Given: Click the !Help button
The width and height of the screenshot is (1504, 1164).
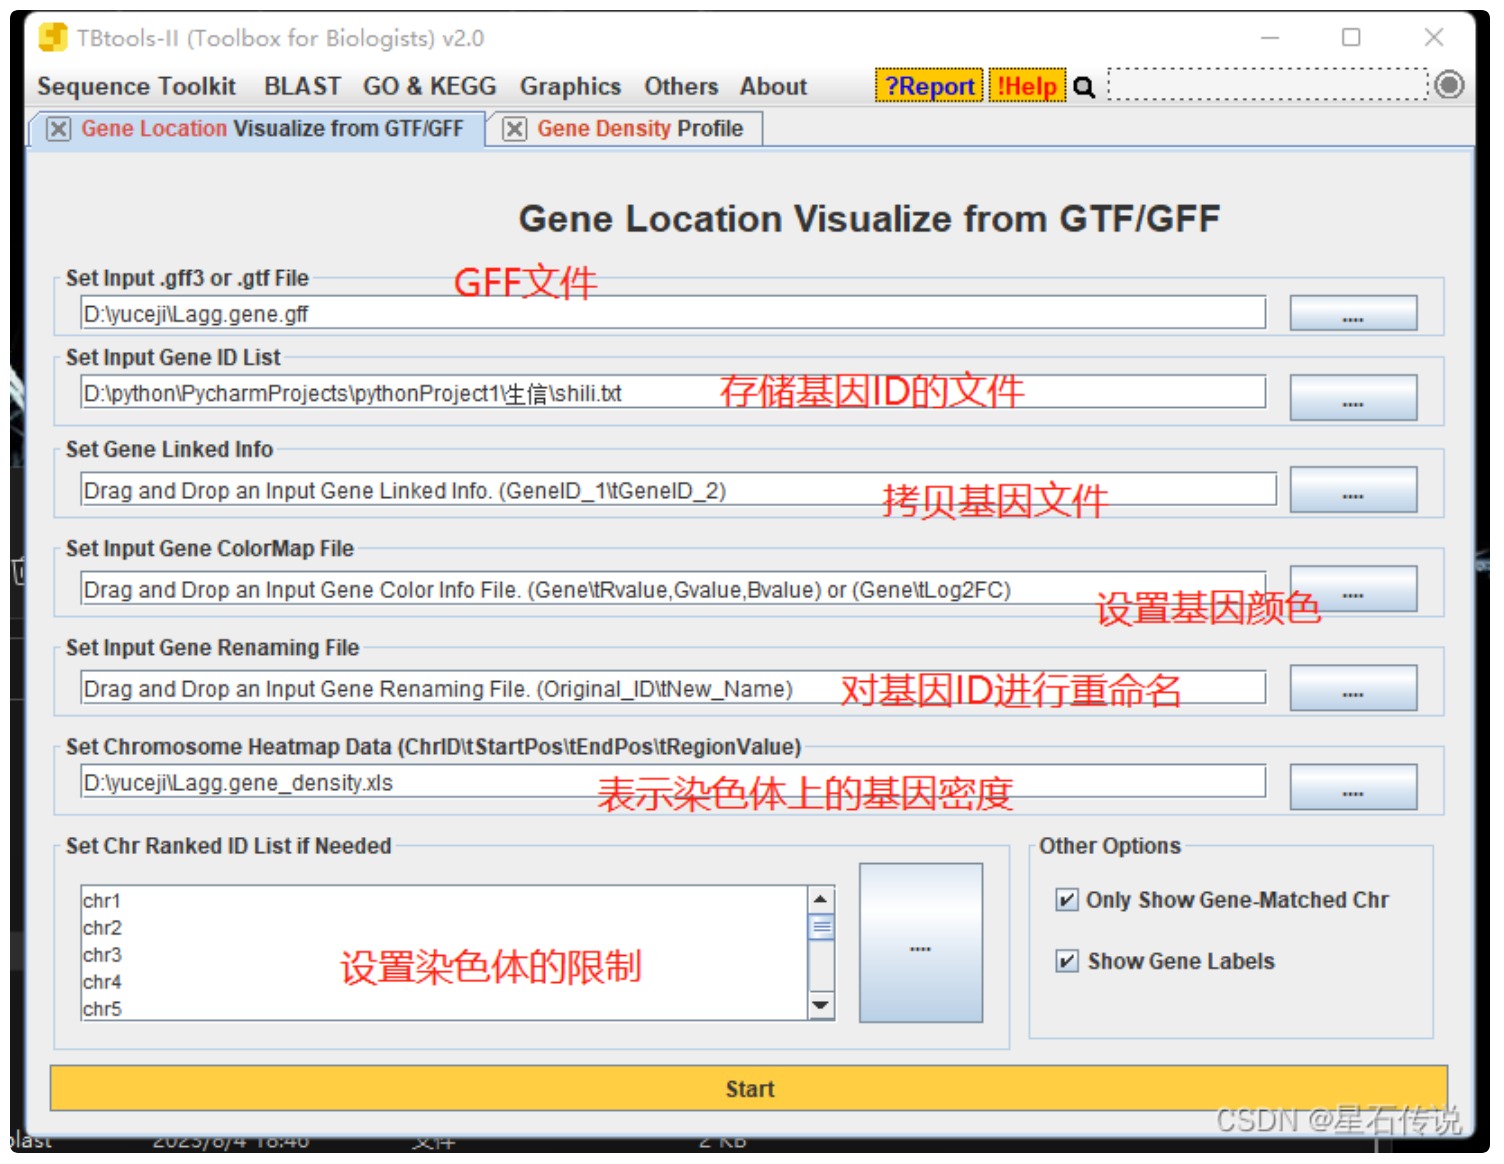Looking at the screenshot, I should coord(1027,87).
